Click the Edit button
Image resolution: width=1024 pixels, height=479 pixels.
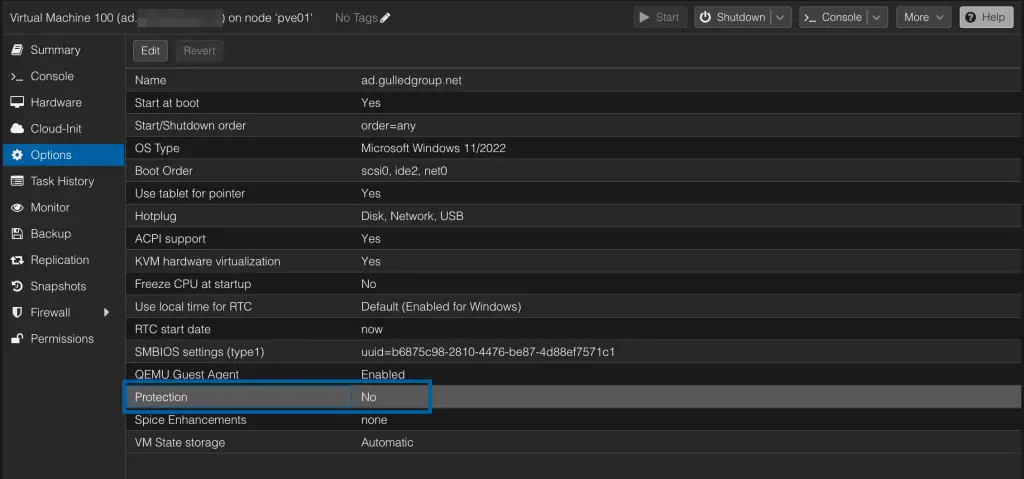pyautogui.click(x=150, y=51)
